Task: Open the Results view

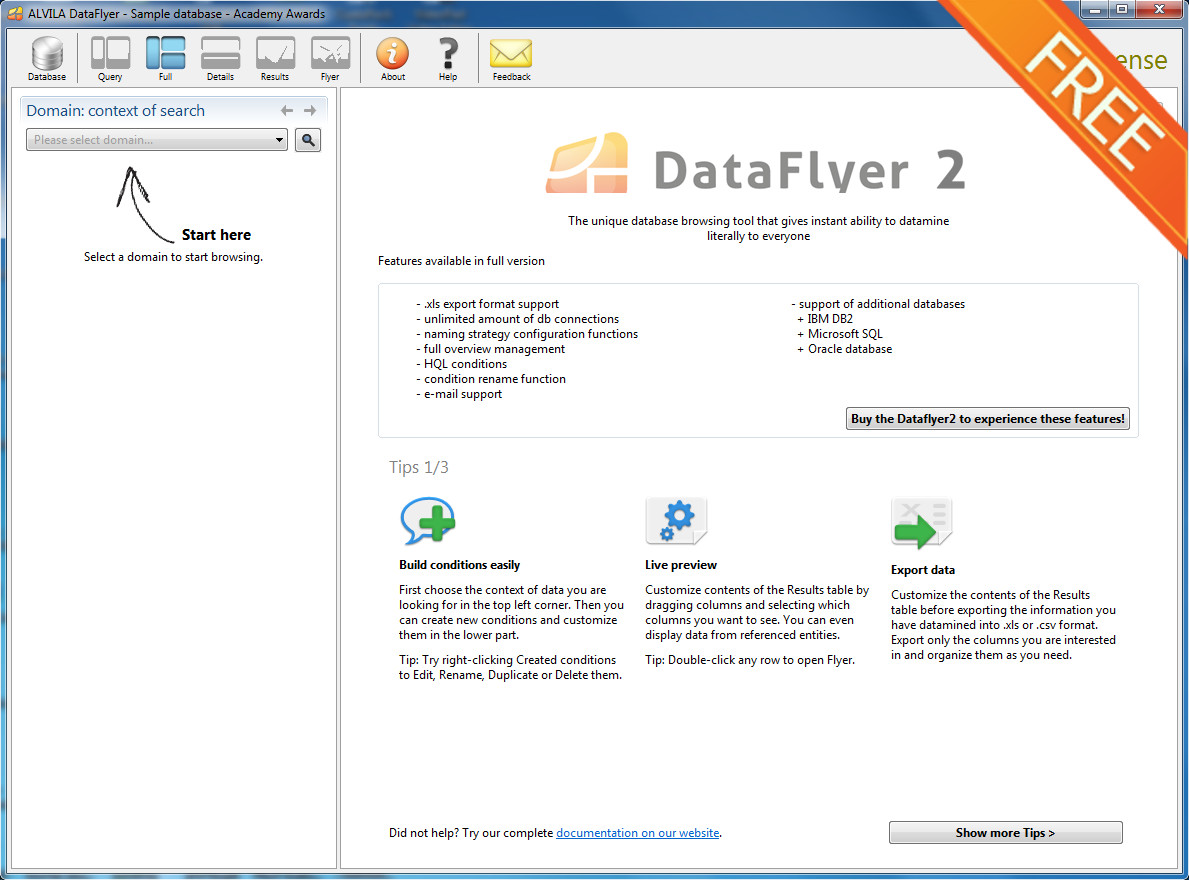Action: [275, 58]
